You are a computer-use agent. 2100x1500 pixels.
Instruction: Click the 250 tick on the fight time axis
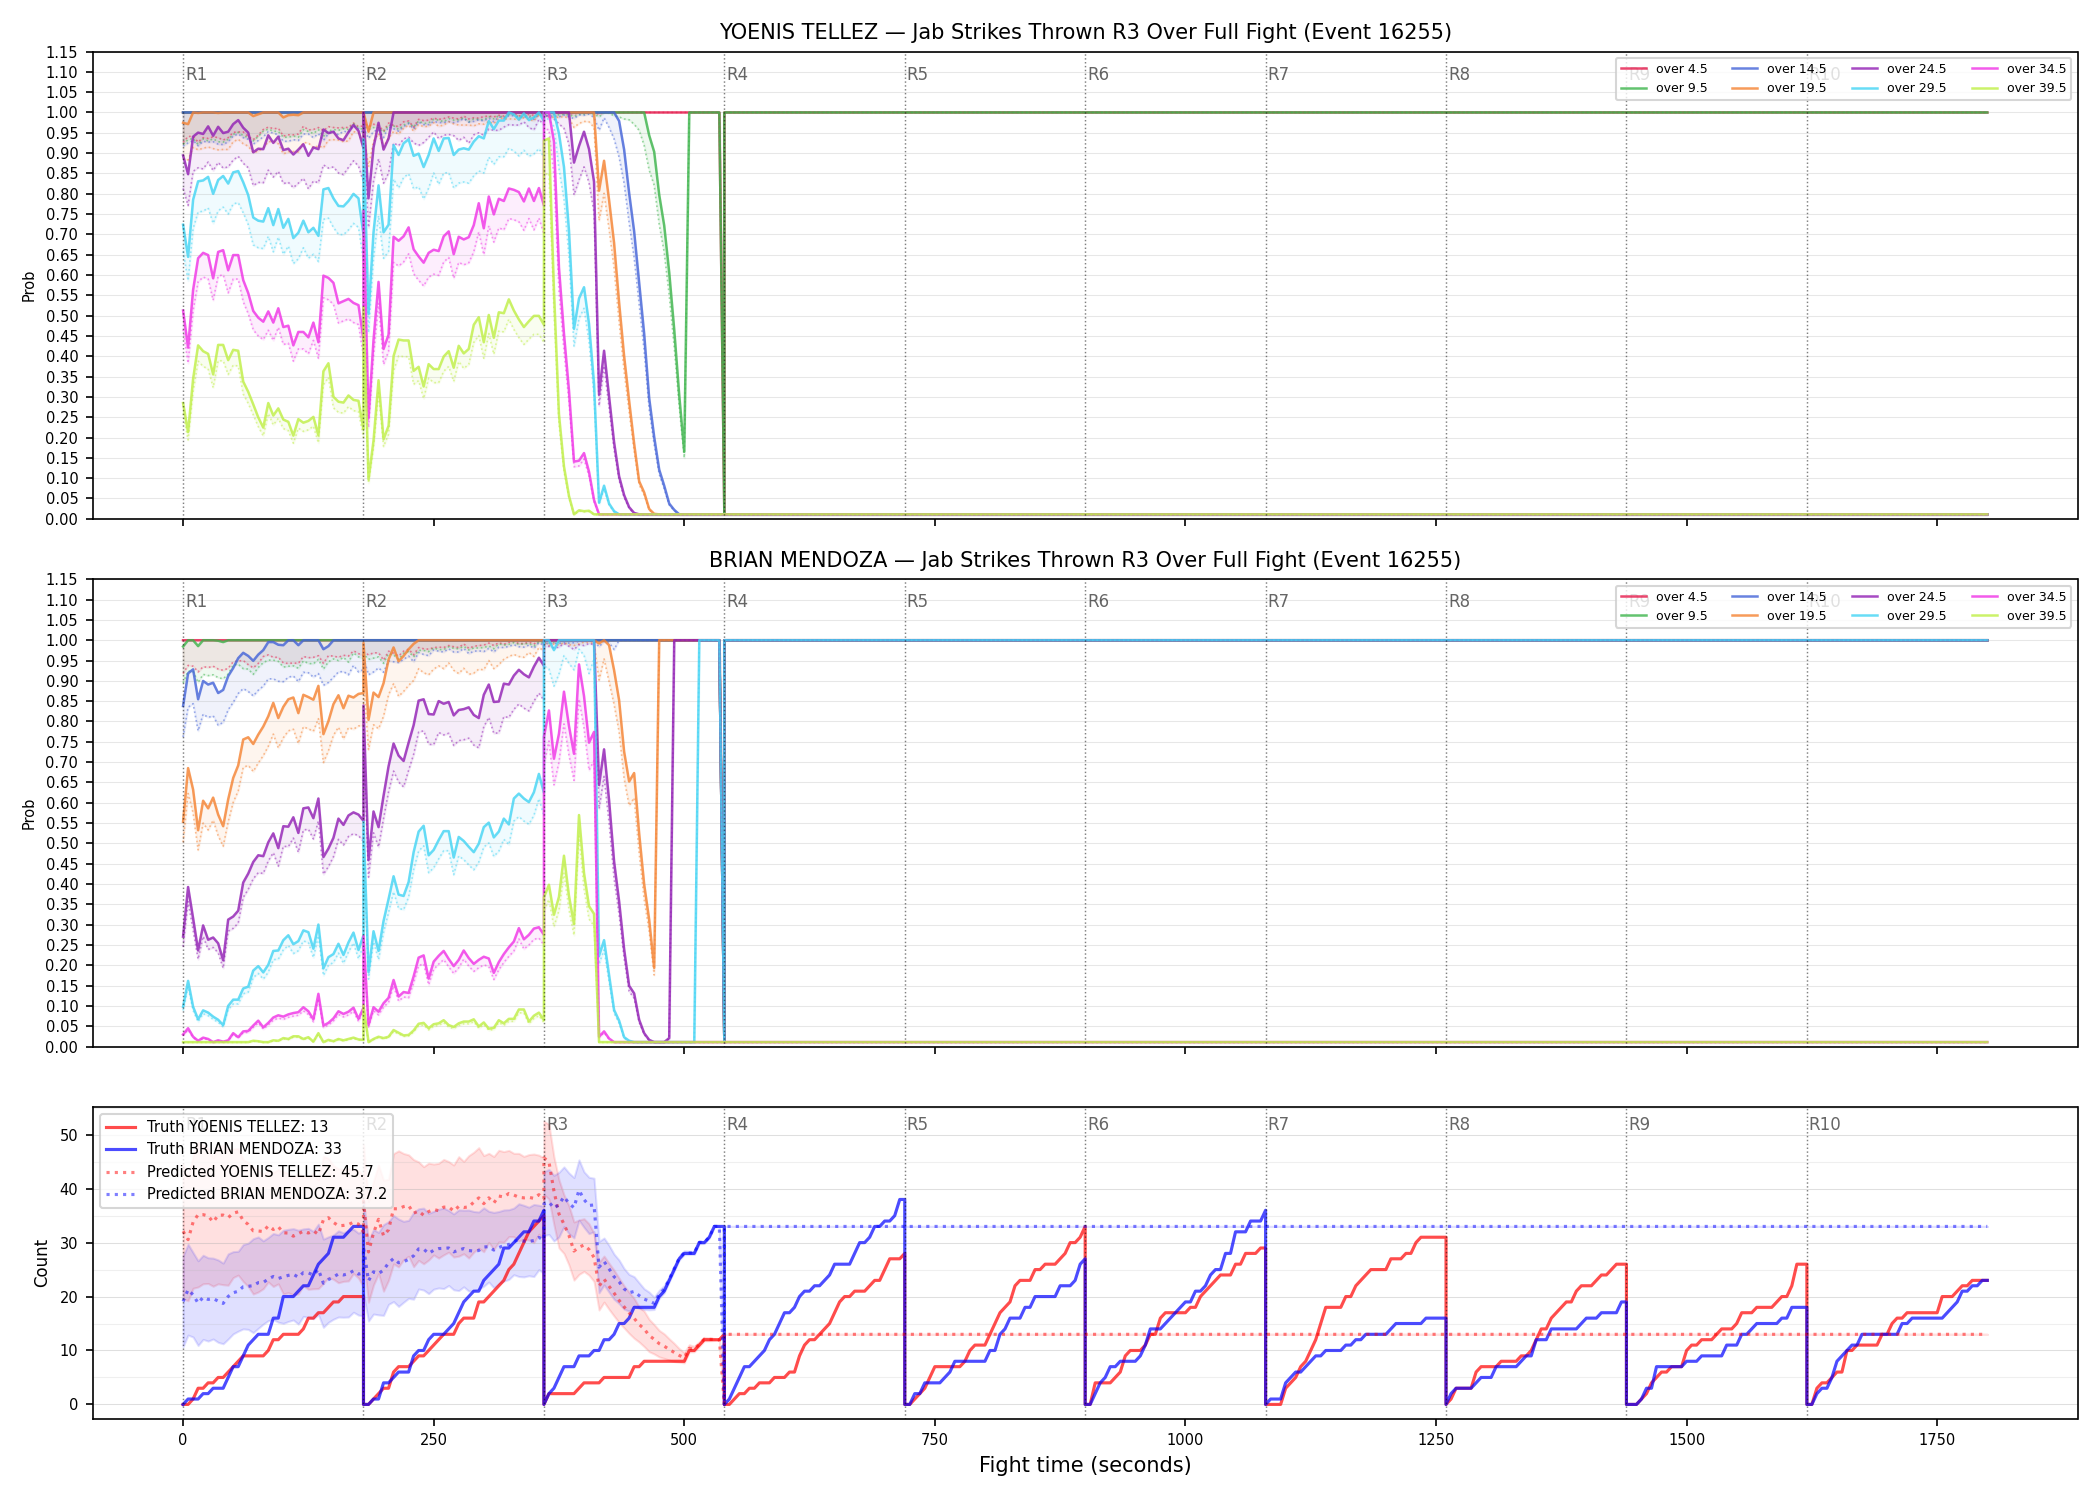point(433,1440)
